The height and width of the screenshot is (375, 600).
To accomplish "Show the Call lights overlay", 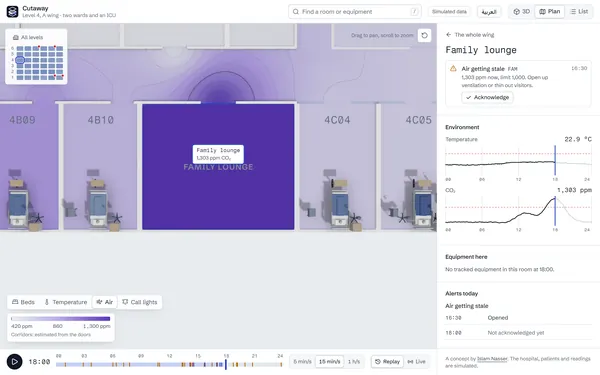I will coord(140,302).
